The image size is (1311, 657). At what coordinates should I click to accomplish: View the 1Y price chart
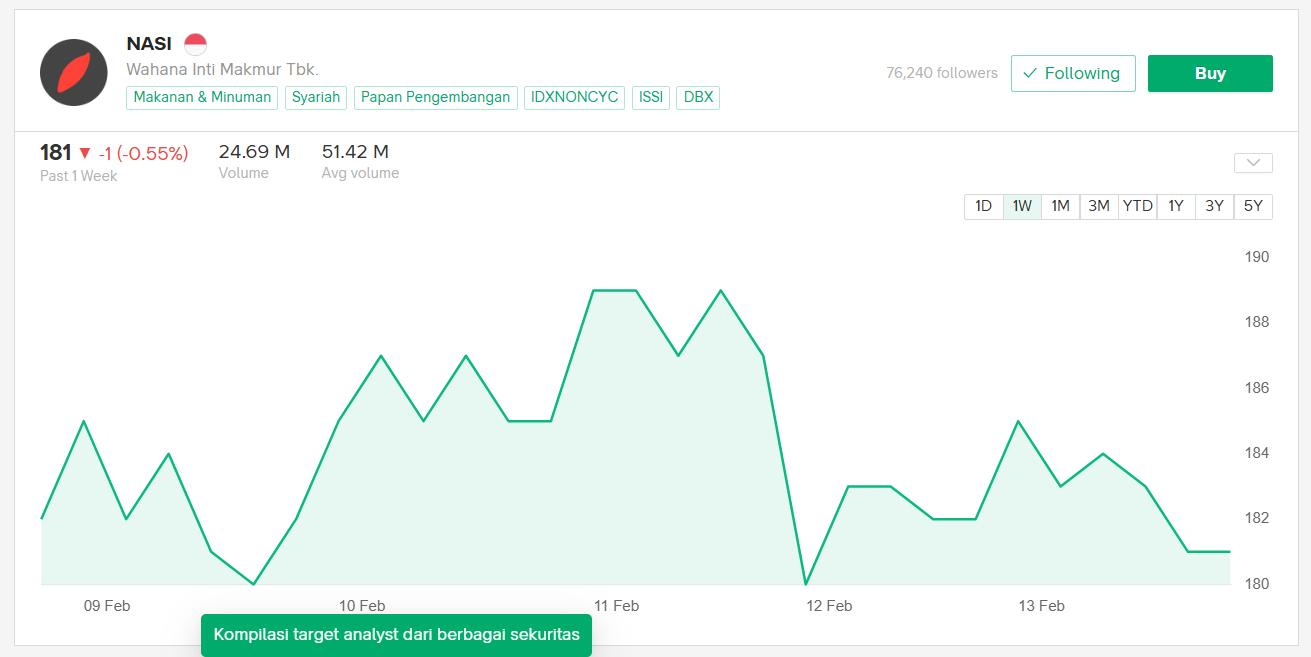[1176, 206]
